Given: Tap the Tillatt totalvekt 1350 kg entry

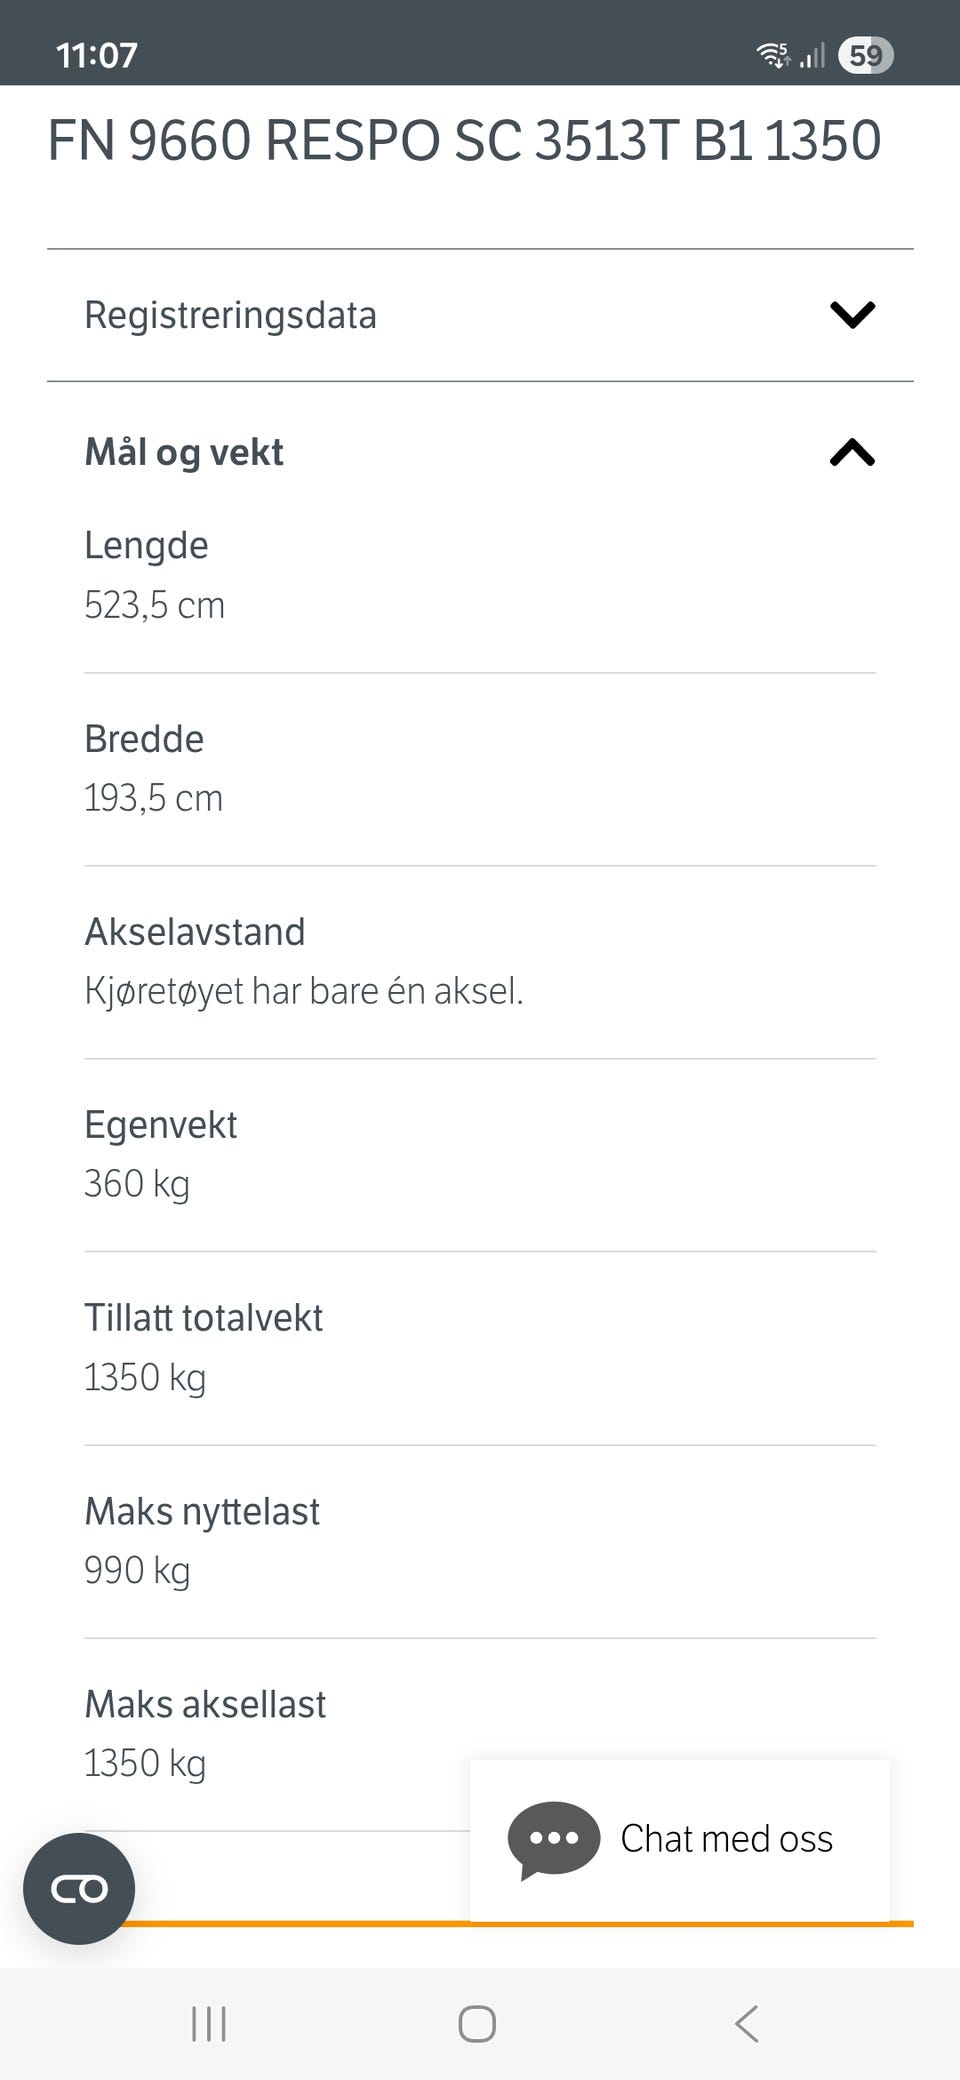Looking at the screenshot, I should pyautogui.click(x=480, y=1348).
